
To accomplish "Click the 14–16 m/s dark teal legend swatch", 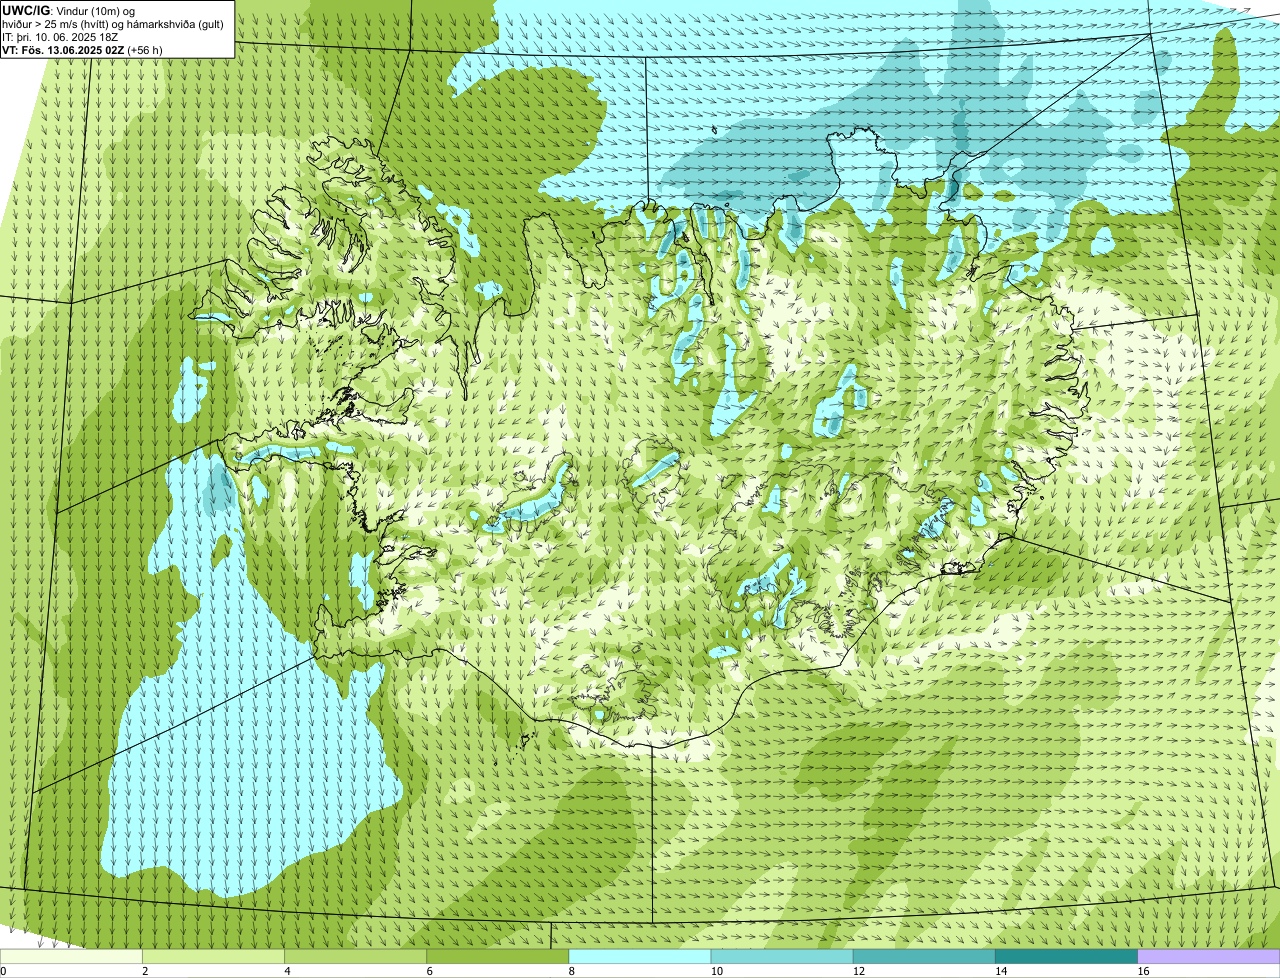I will click(1067, 957).
